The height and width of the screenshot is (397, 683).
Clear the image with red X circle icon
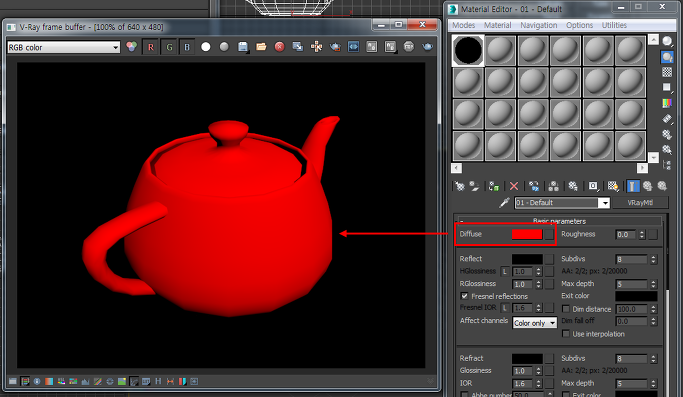tap(280, 47)
